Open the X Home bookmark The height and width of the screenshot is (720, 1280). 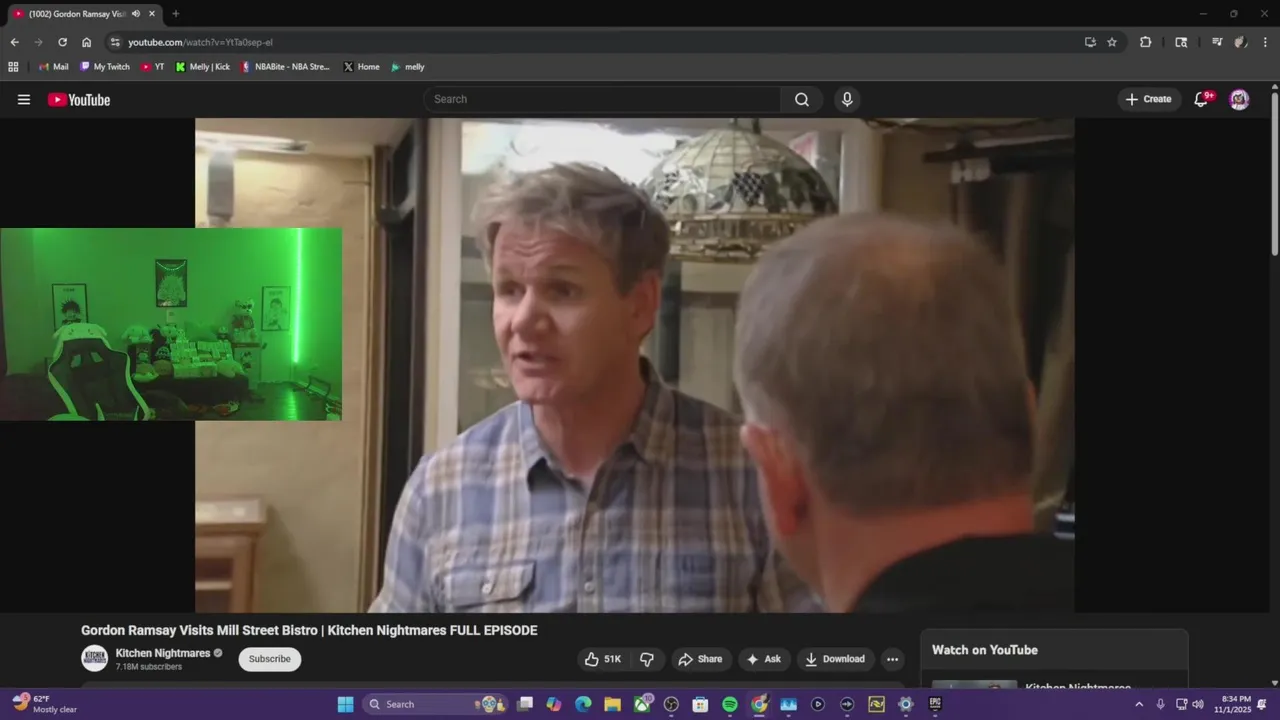(x=361, y=67)
